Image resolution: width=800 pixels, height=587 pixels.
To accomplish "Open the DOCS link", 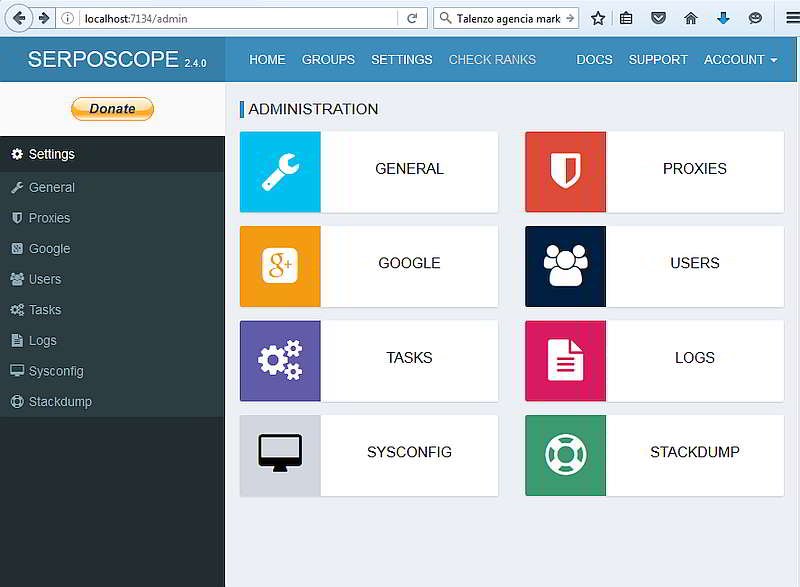I will point(594,60).
